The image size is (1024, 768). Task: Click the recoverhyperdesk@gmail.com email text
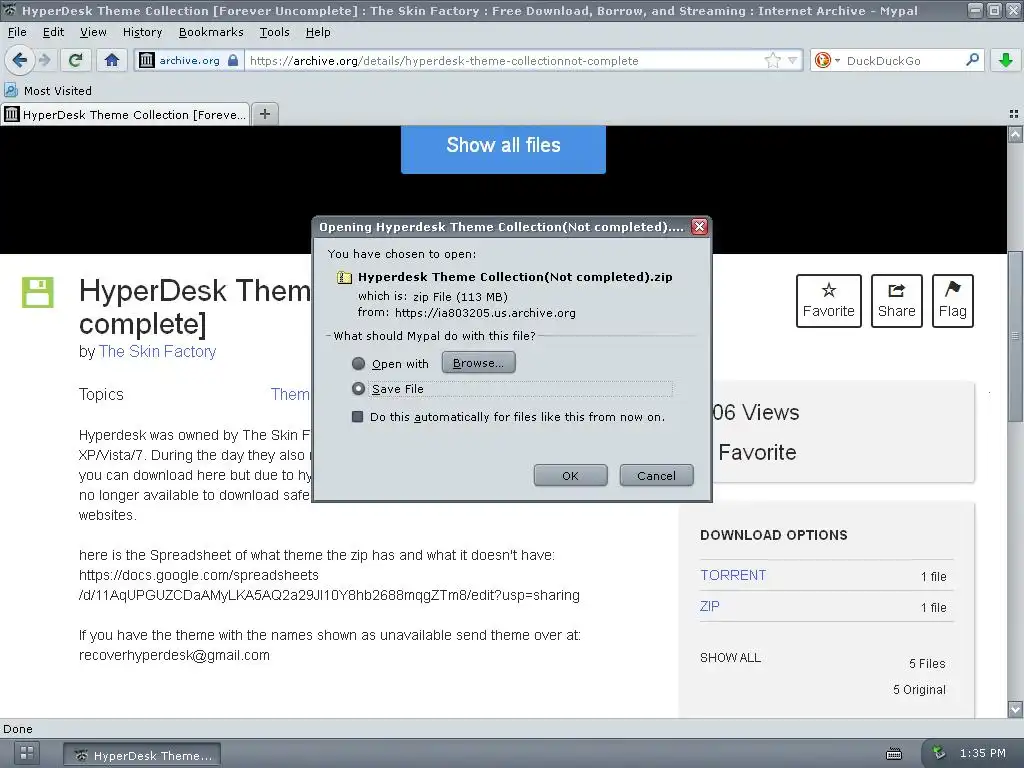(x=174, y=655)
